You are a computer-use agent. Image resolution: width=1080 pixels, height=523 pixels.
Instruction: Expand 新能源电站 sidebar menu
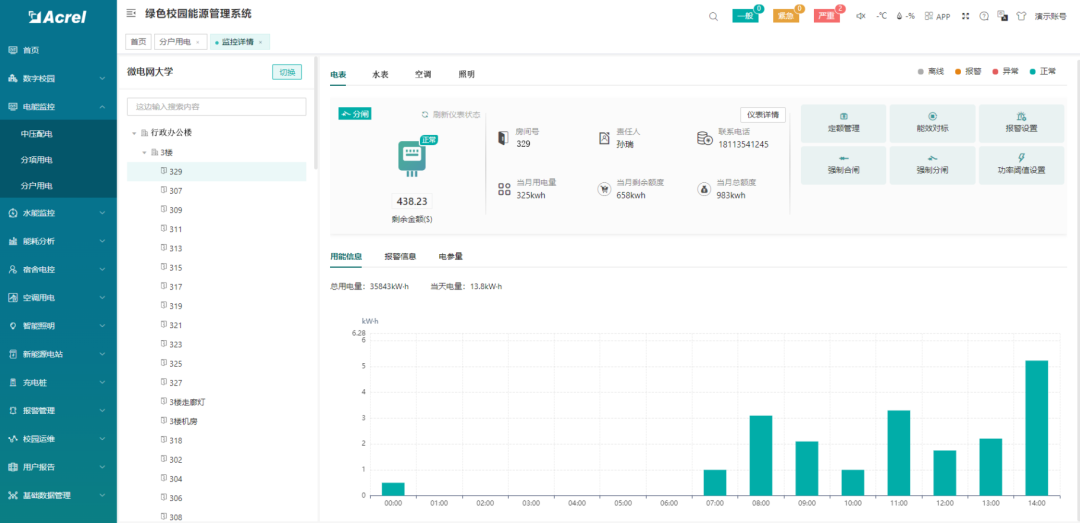pos(59,354)
